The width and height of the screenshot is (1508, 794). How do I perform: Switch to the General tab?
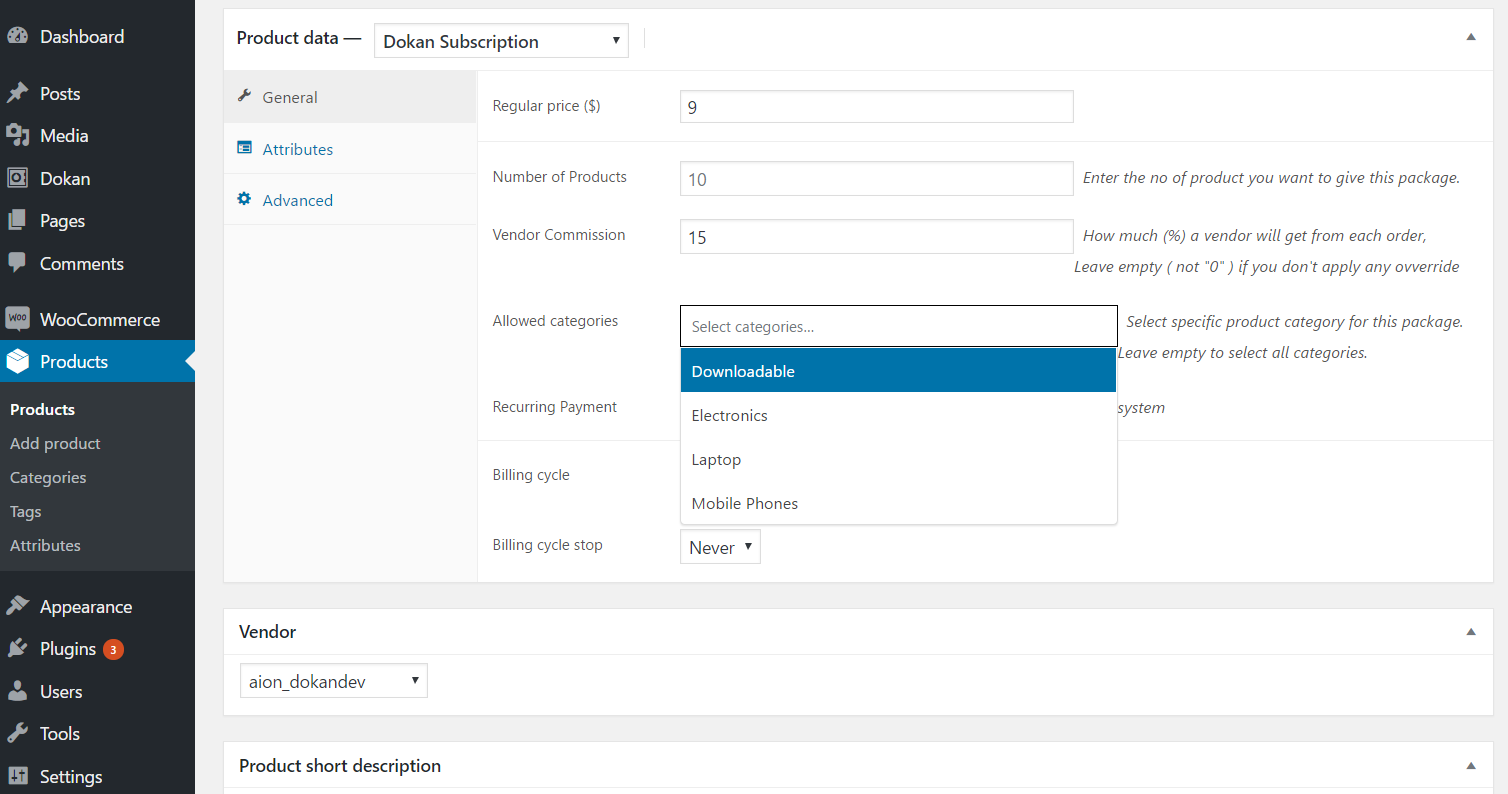pos(350,97)
